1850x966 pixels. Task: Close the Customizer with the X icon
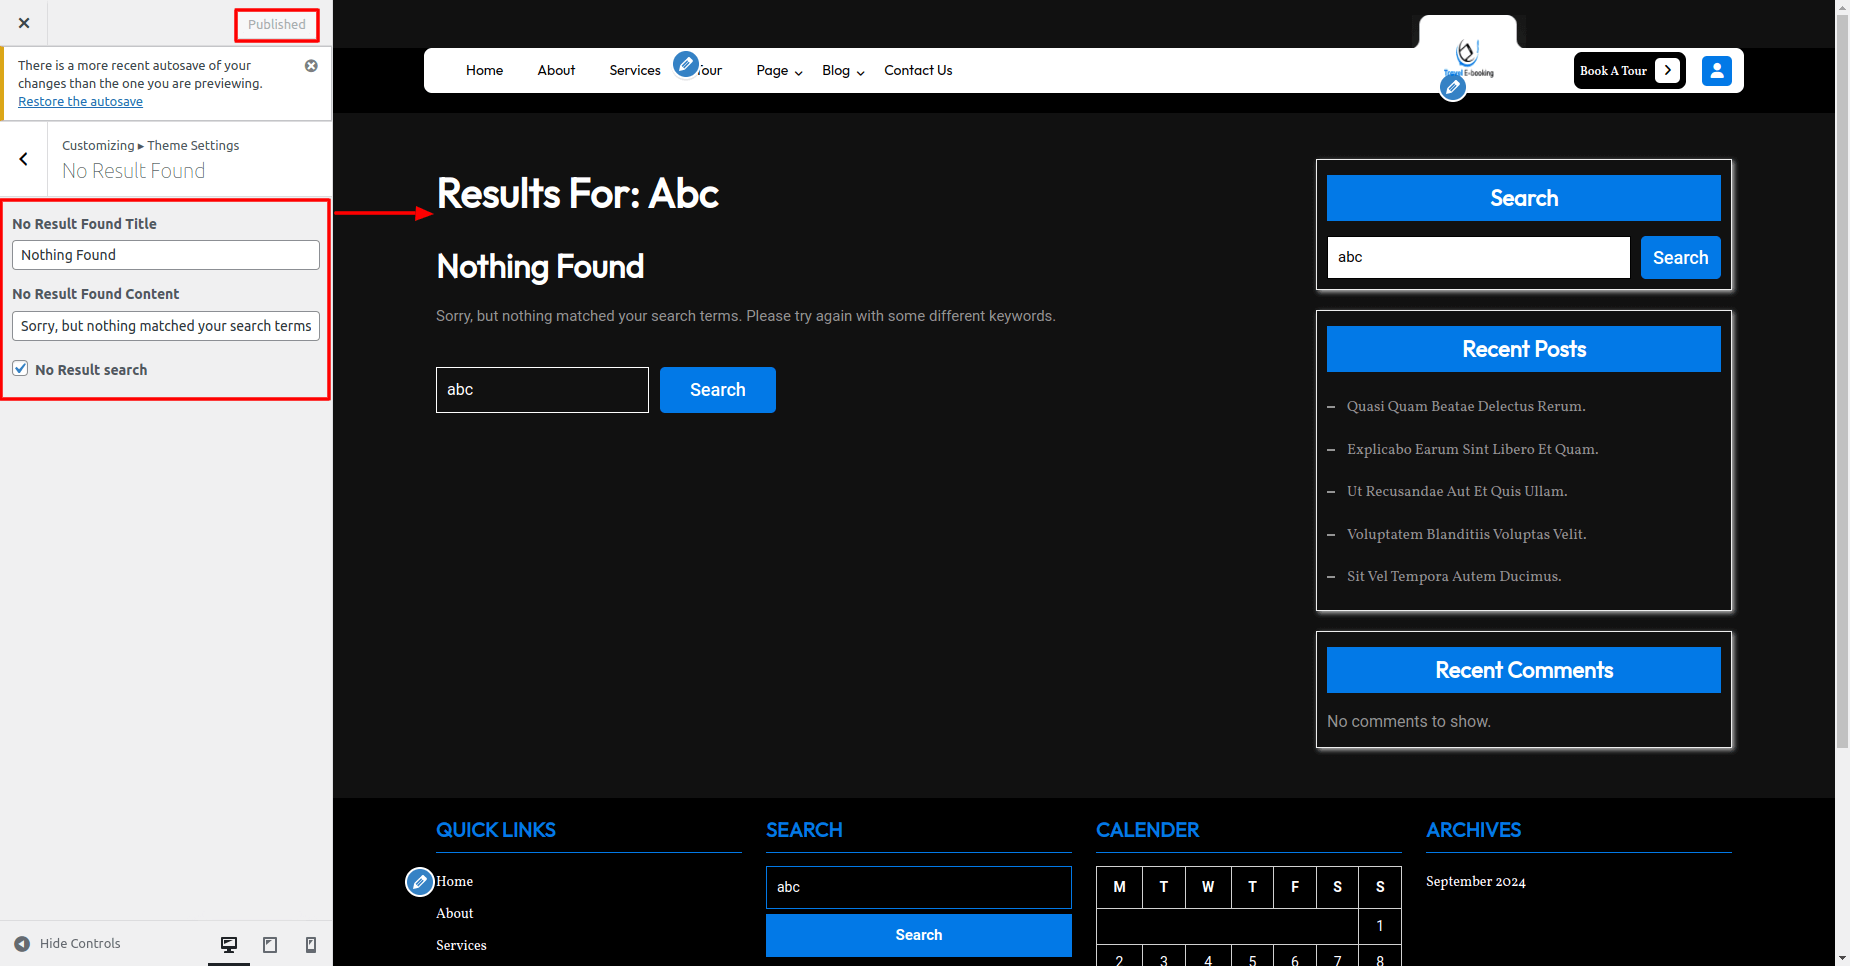(24, 23)
